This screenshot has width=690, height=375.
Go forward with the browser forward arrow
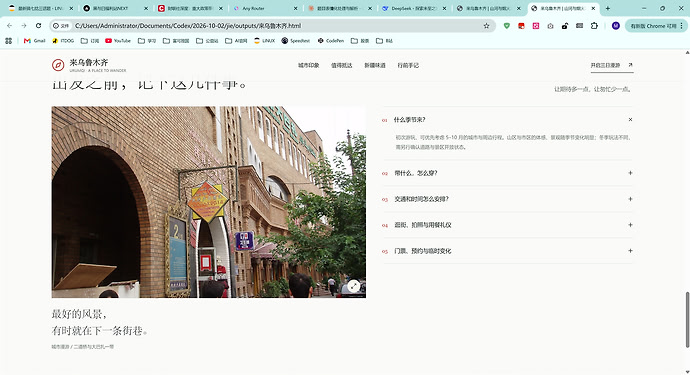click(24, 26)
